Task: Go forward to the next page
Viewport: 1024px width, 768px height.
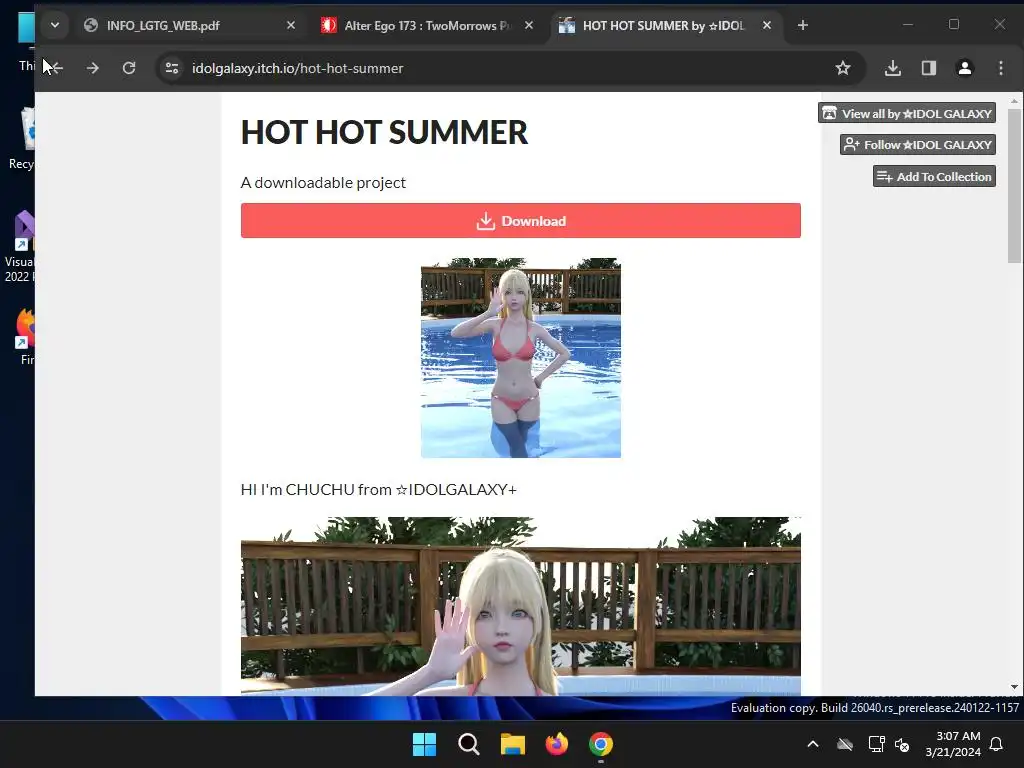Action: pyautogui.click(x=93, y=68)
